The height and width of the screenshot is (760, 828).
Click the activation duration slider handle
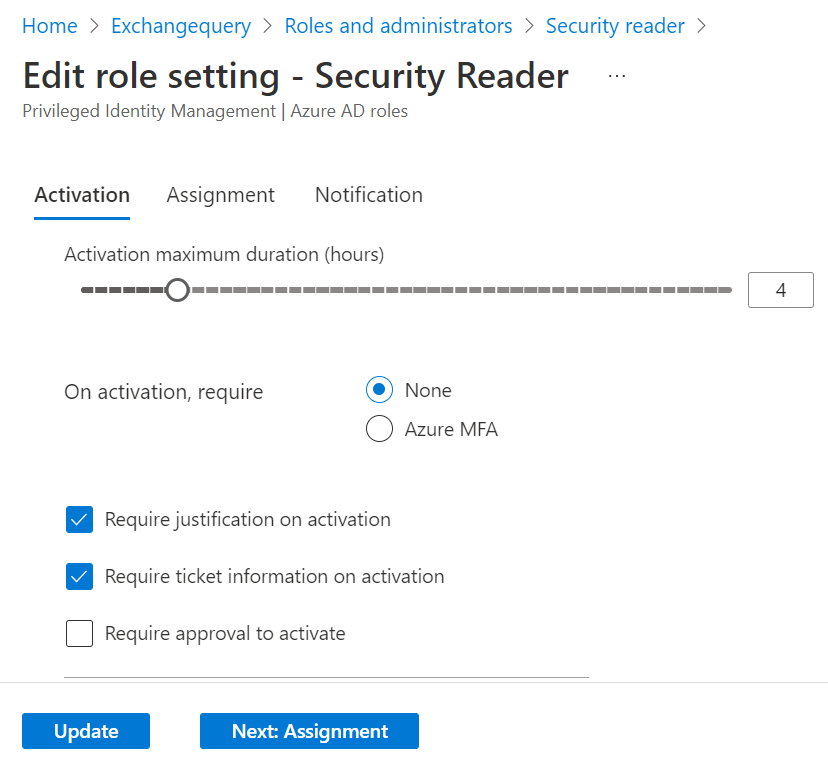pos(177,290)
